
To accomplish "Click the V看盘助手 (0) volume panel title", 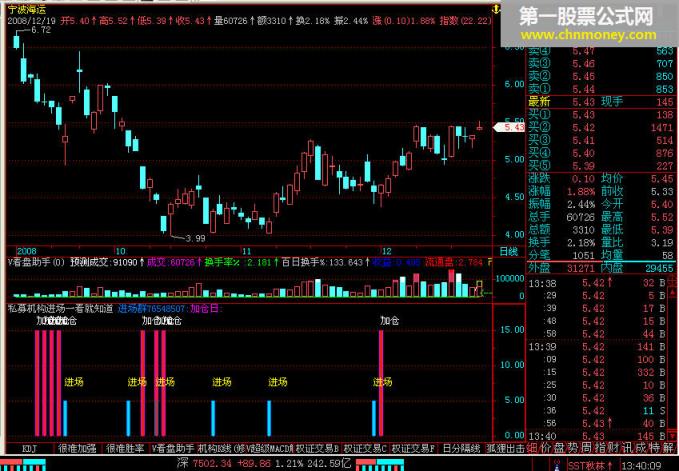I will click(x=36, y=262).
